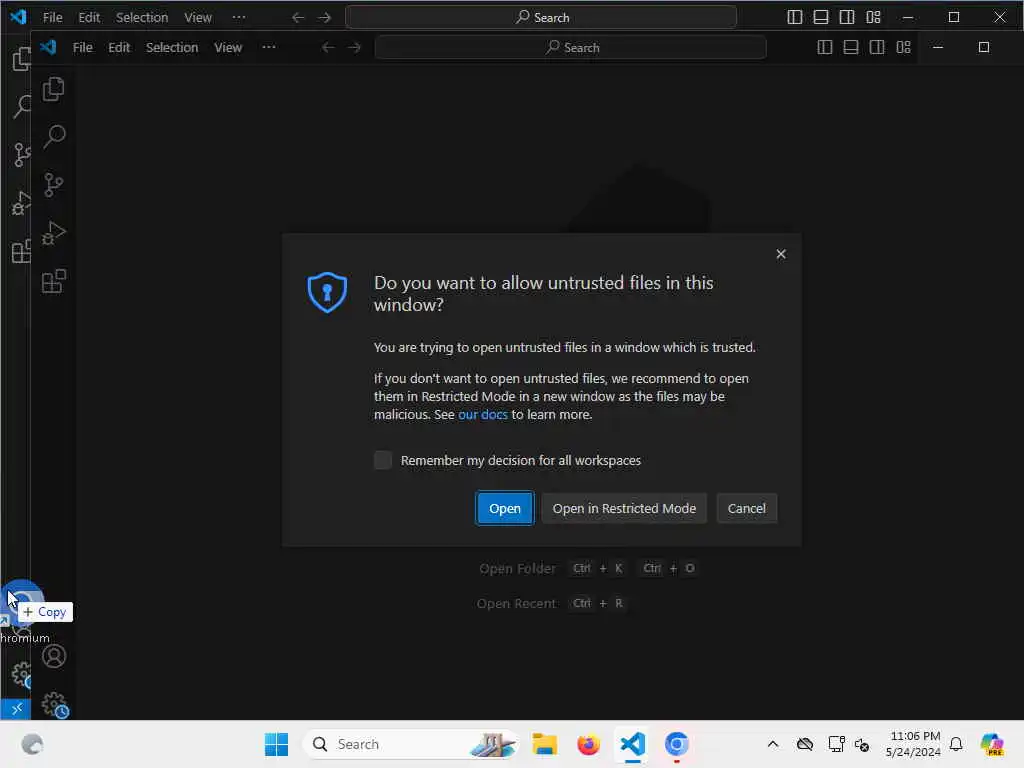Choose Open in Restricted Mode
Viewport: 1024px width, 768px height.
pyautogui.click(x=624, y=508)
